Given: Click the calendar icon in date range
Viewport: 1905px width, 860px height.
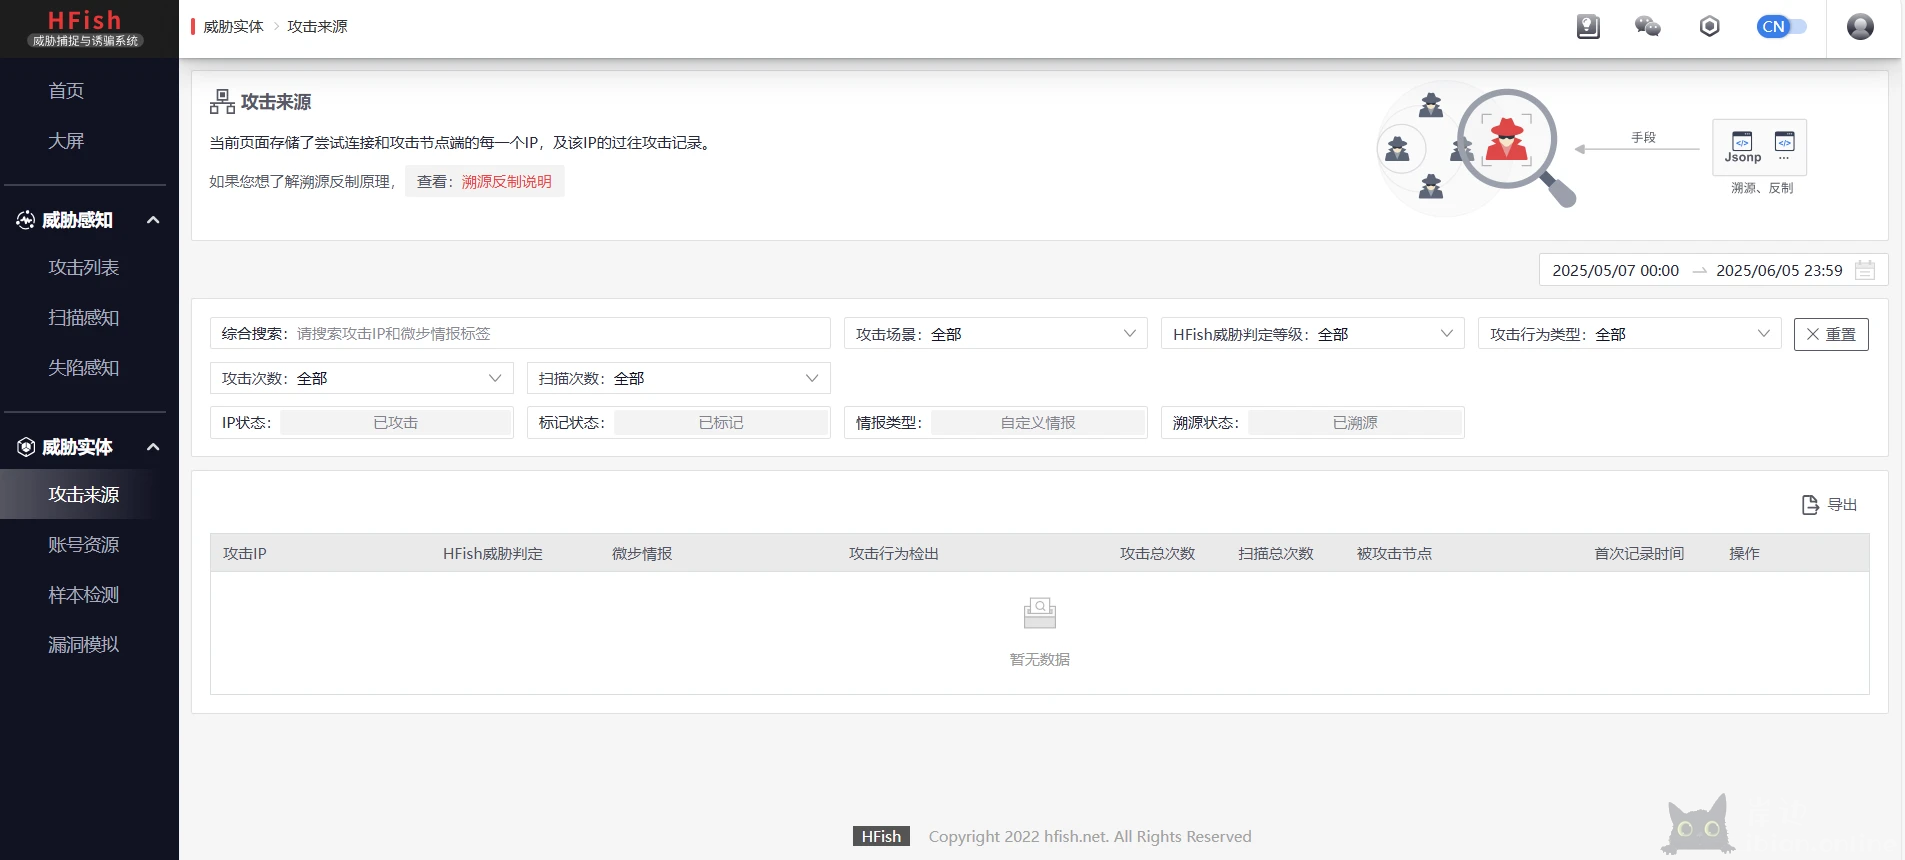Looking at the screenshot, I should pyautogui.click(x=1864, y=270).
